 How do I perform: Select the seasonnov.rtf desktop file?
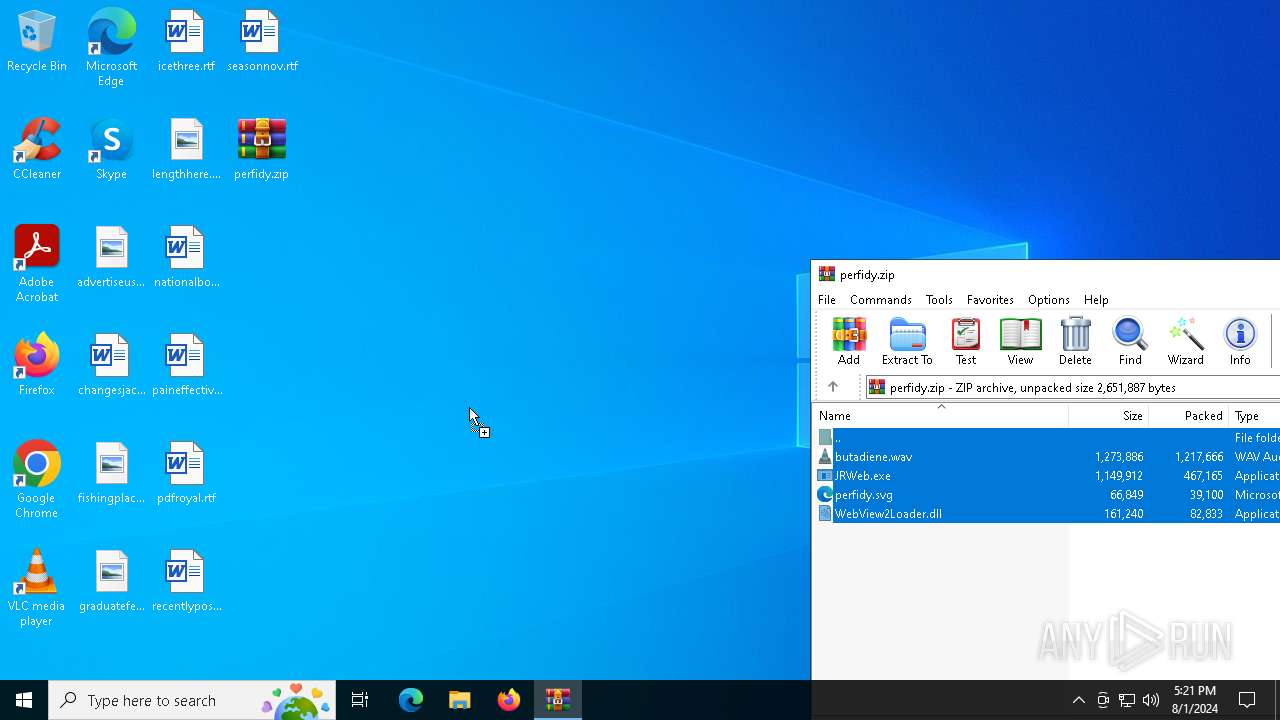click(x=262, y=42)
